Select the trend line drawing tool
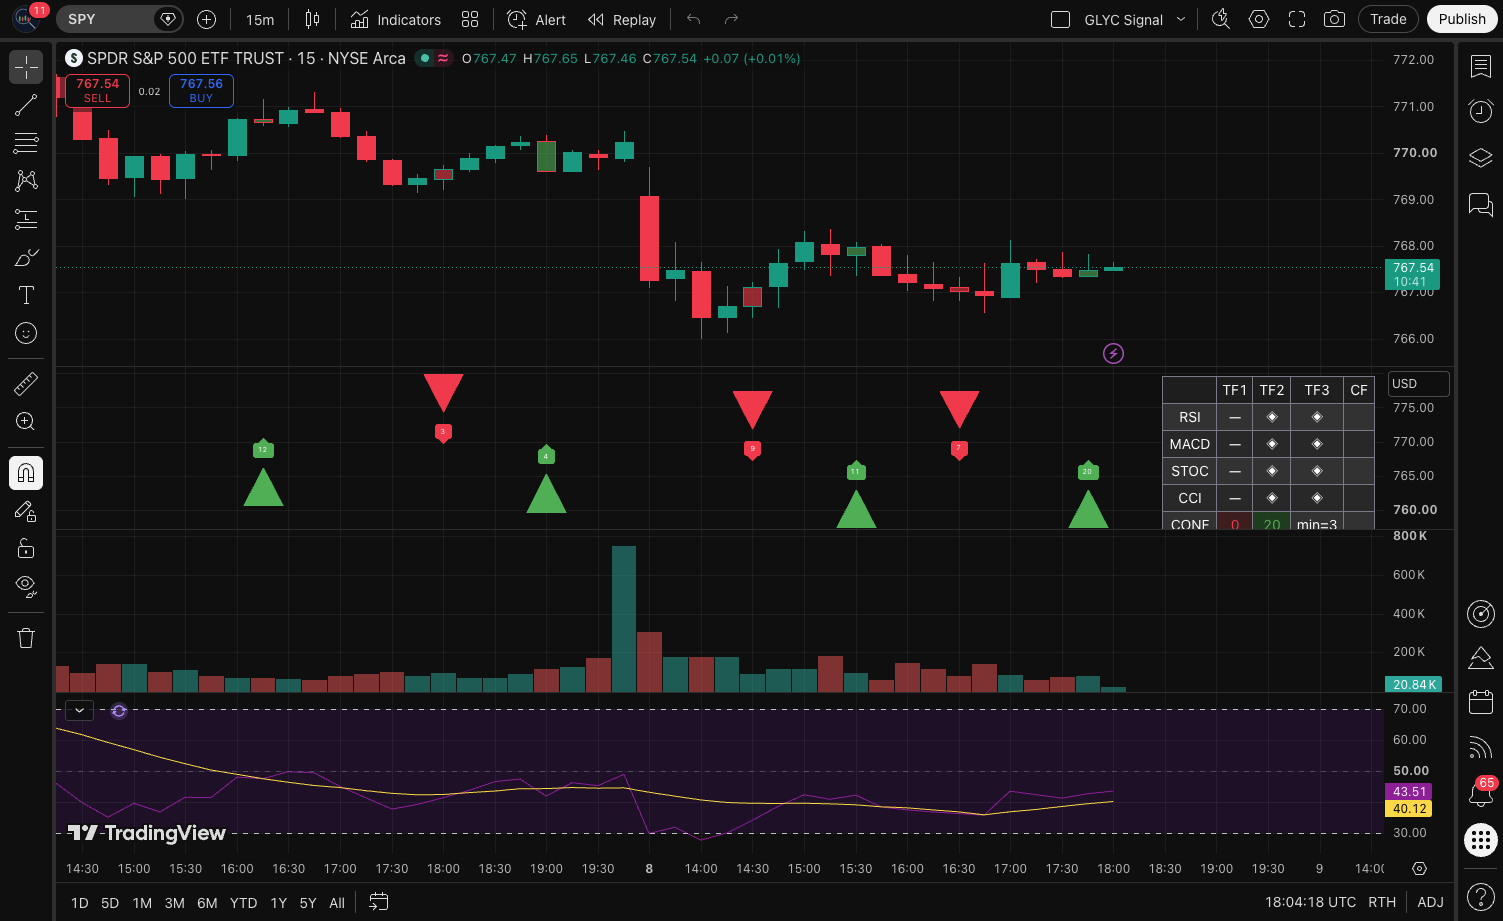Screen dimensions: 1503x921 click(x=26, y=105)
